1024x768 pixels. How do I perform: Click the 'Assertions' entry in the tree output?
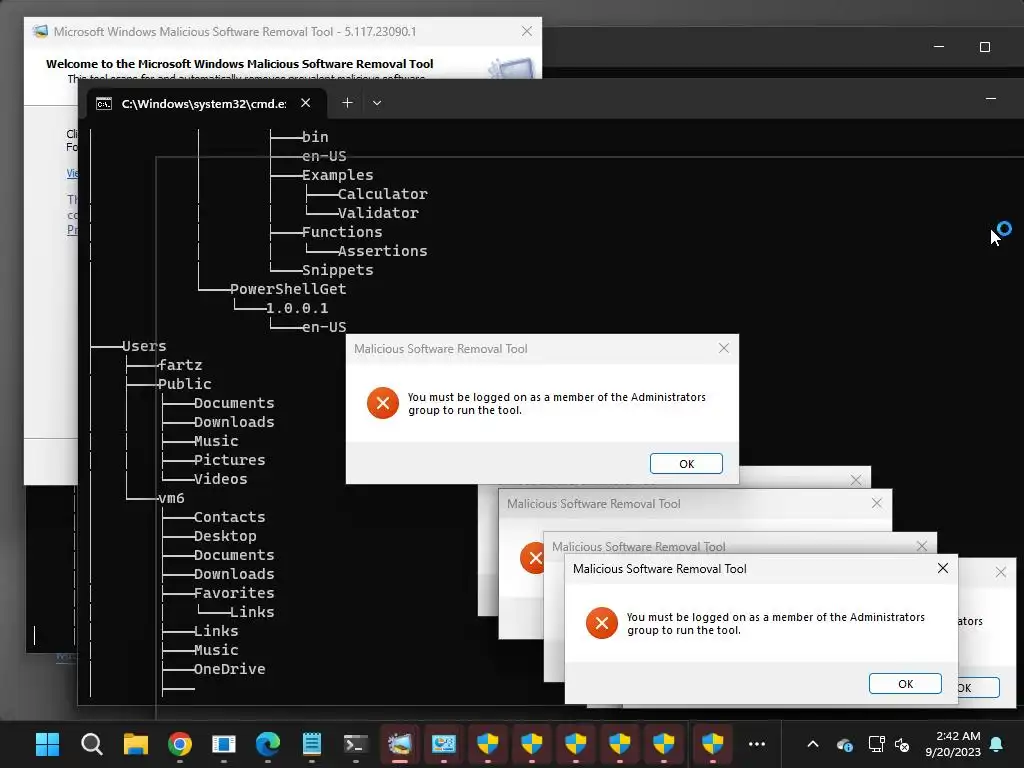click(383, 251)
